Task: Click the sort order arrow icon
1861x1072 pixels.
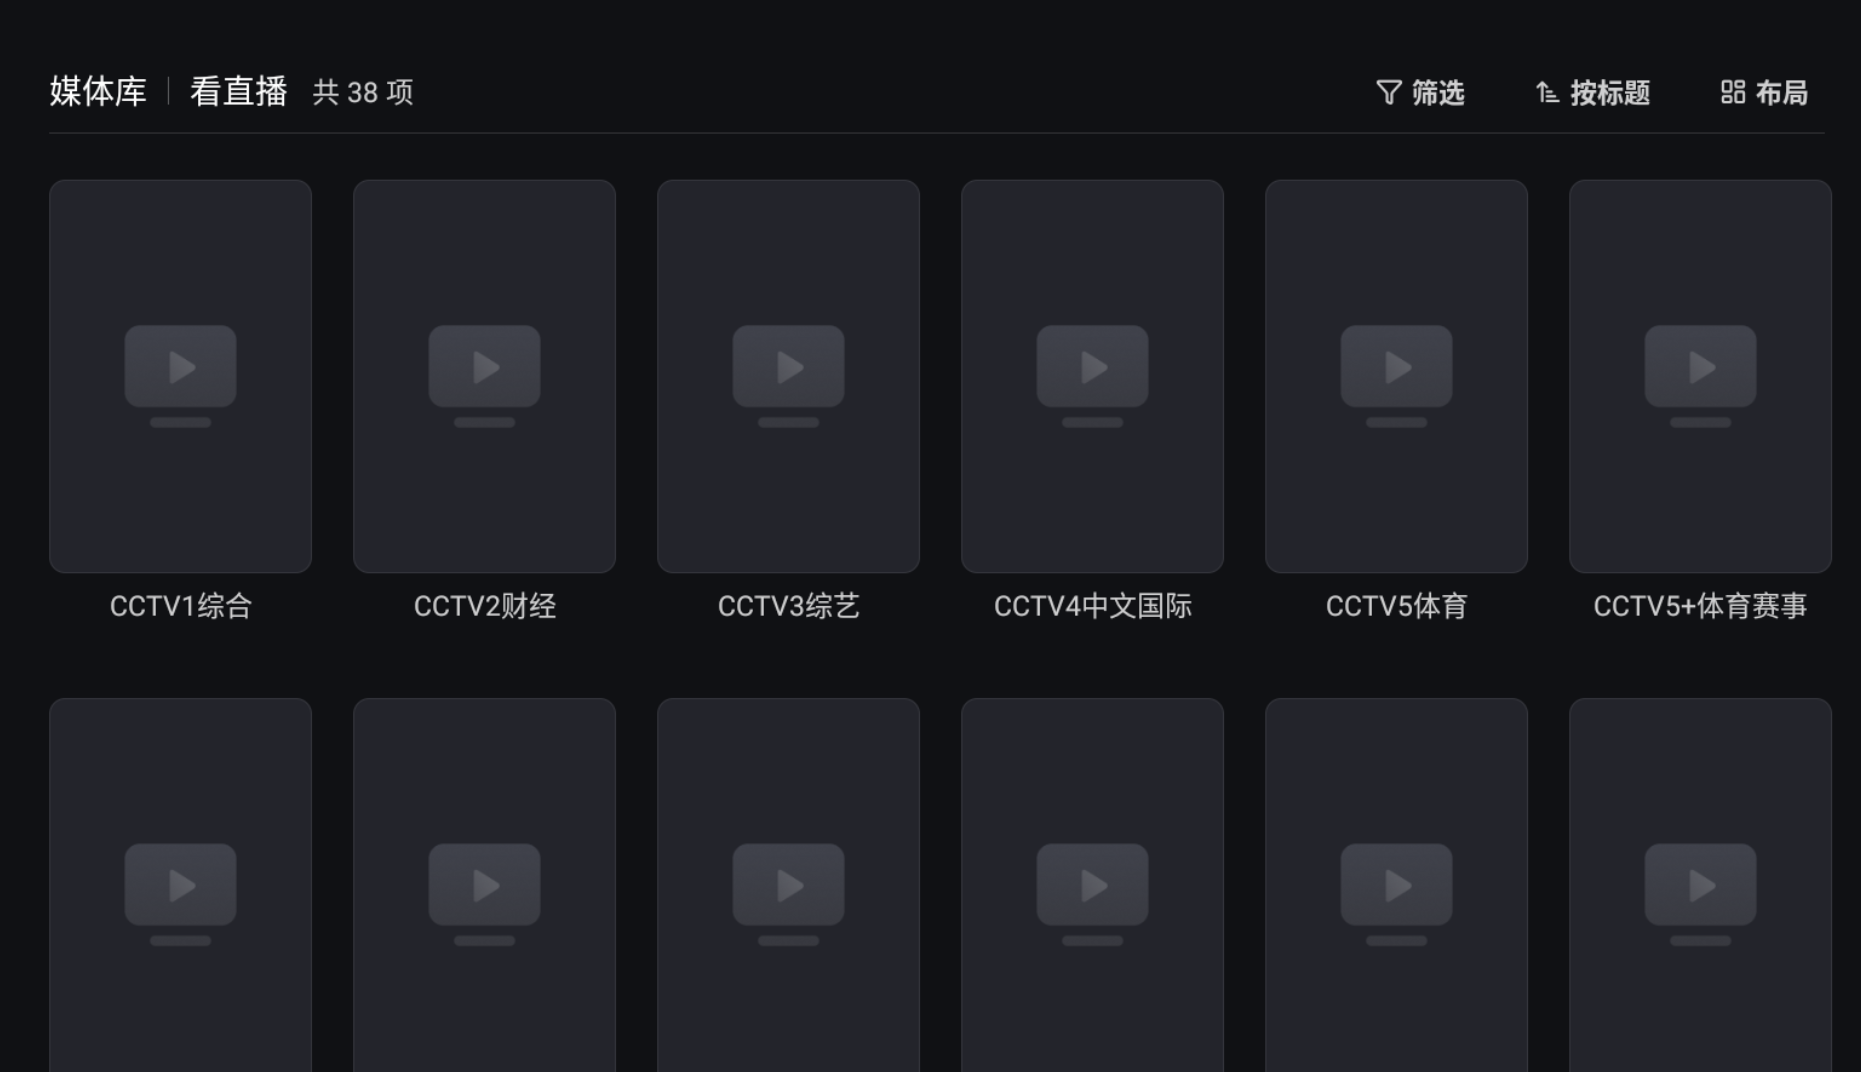Action: (1547, 93)
